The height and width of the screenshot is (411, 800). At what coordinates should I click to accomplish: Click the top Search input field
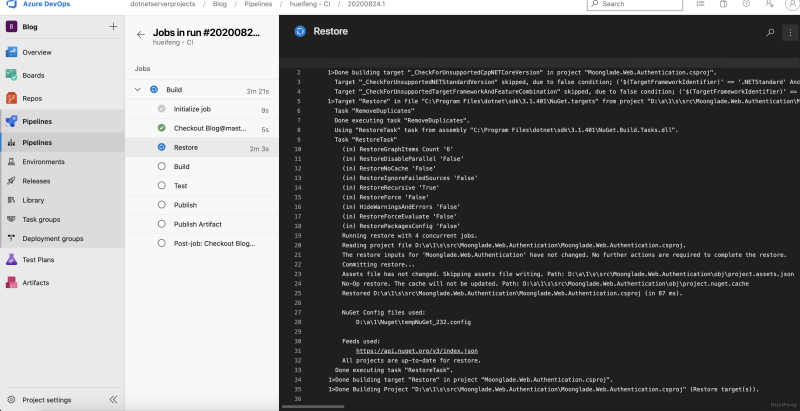point(635,4)
